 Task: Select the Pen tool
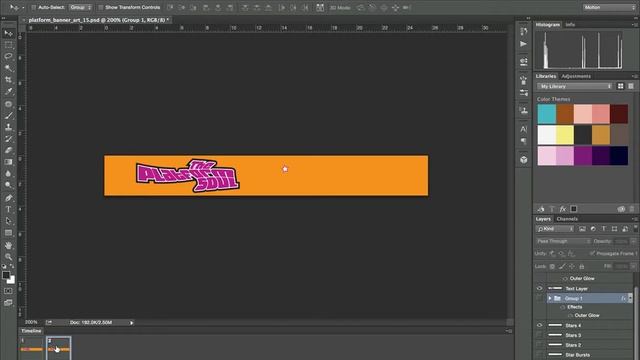(9, 198)
